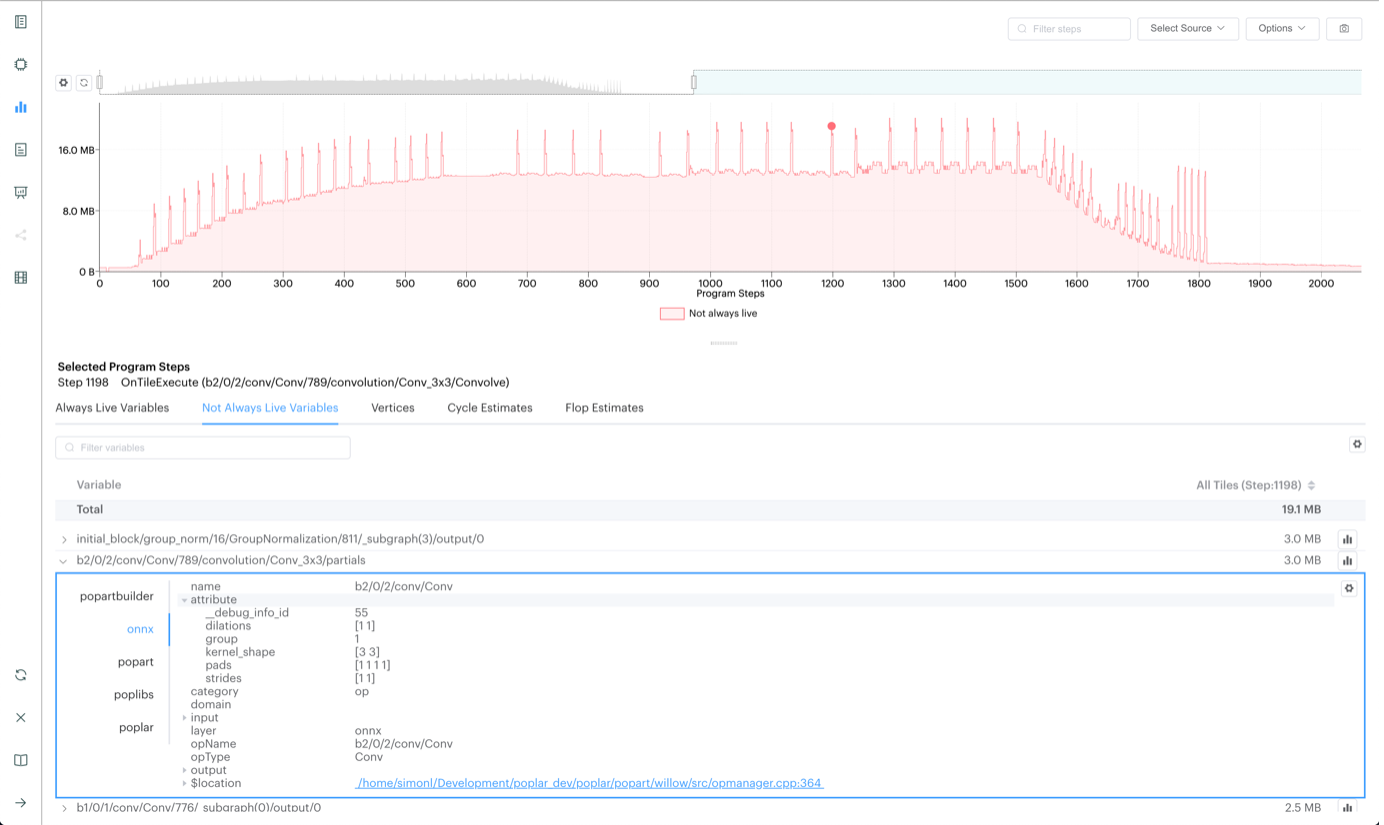1384x825 pixels.
Task: Select the Liveness report bar-chart icon
Action: [20, 106]
